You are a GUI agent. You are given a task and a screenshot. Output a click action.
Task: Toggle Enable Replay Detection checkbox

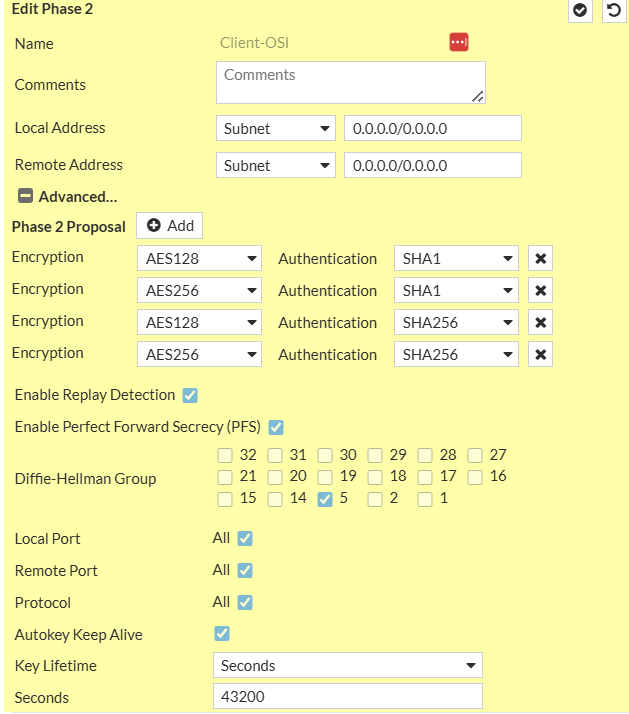(x=190, y=395)
